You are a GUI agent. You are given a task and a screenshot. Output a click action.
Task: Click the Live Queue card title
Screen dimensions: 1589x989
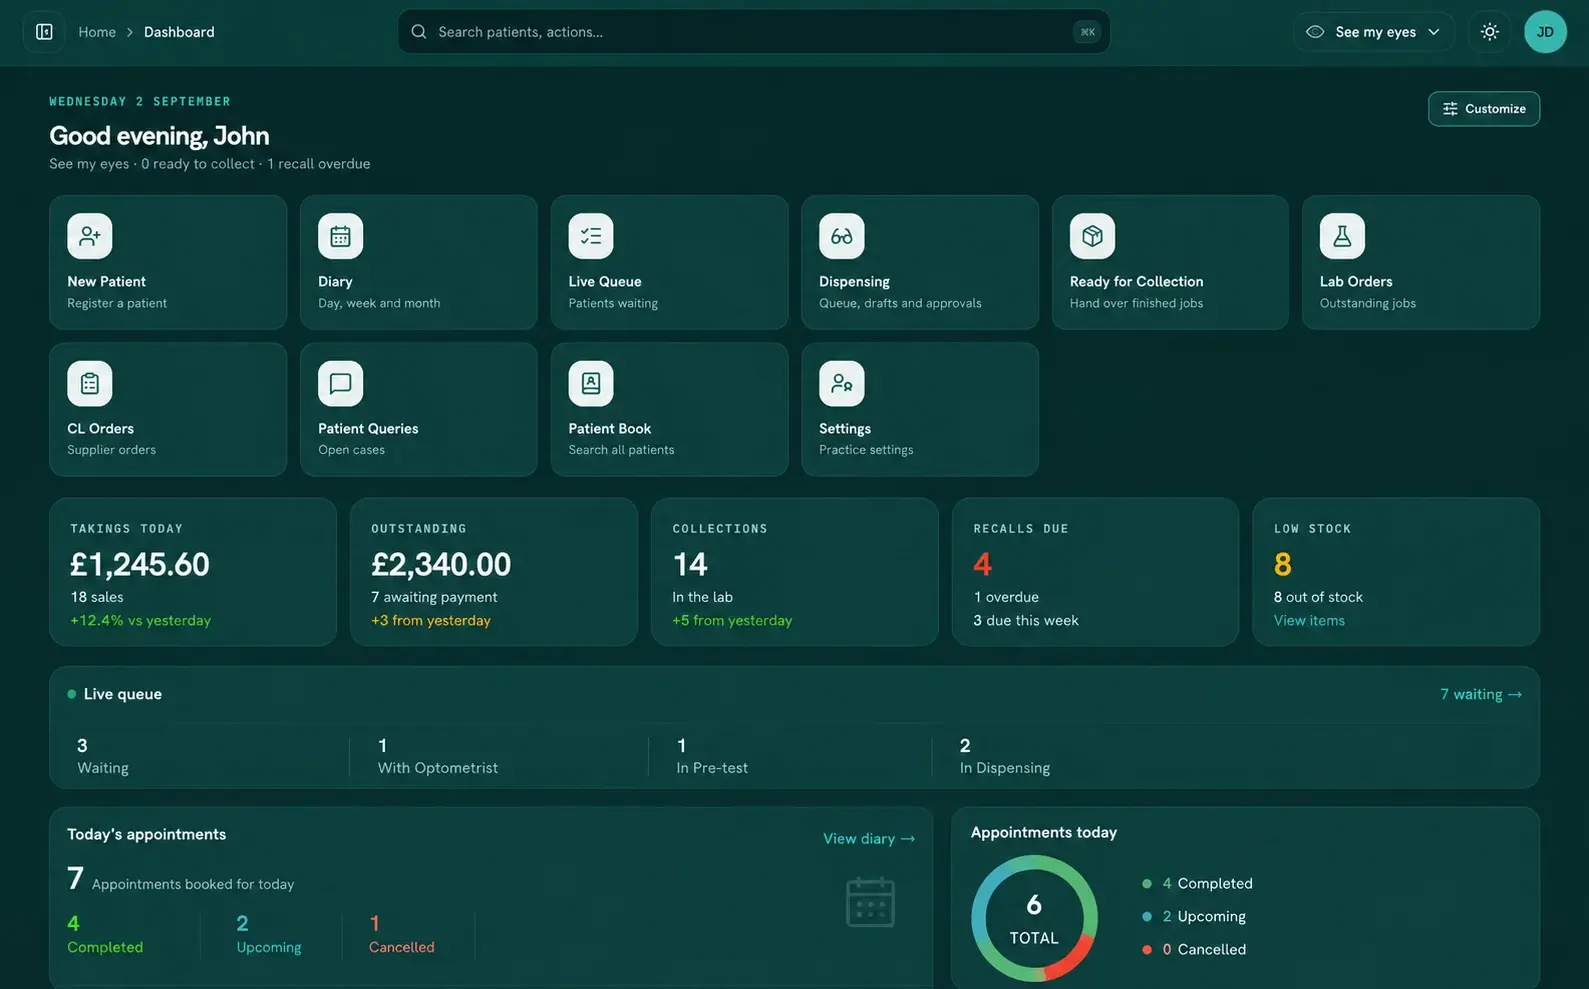pos(605,282)
